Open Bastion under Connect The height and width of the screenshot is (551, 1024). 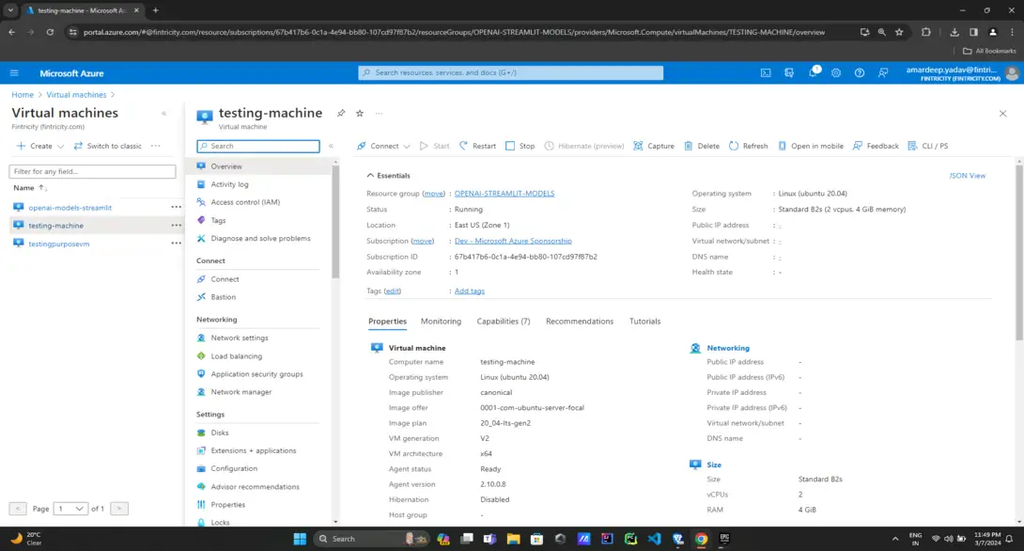coord(223,297)
